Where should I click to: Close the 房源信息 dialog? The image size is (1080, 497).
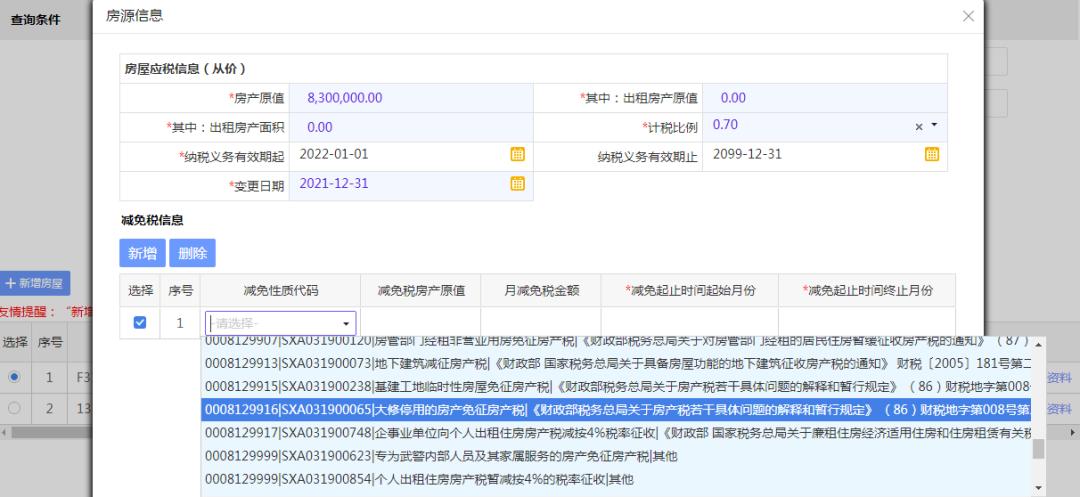967,16
